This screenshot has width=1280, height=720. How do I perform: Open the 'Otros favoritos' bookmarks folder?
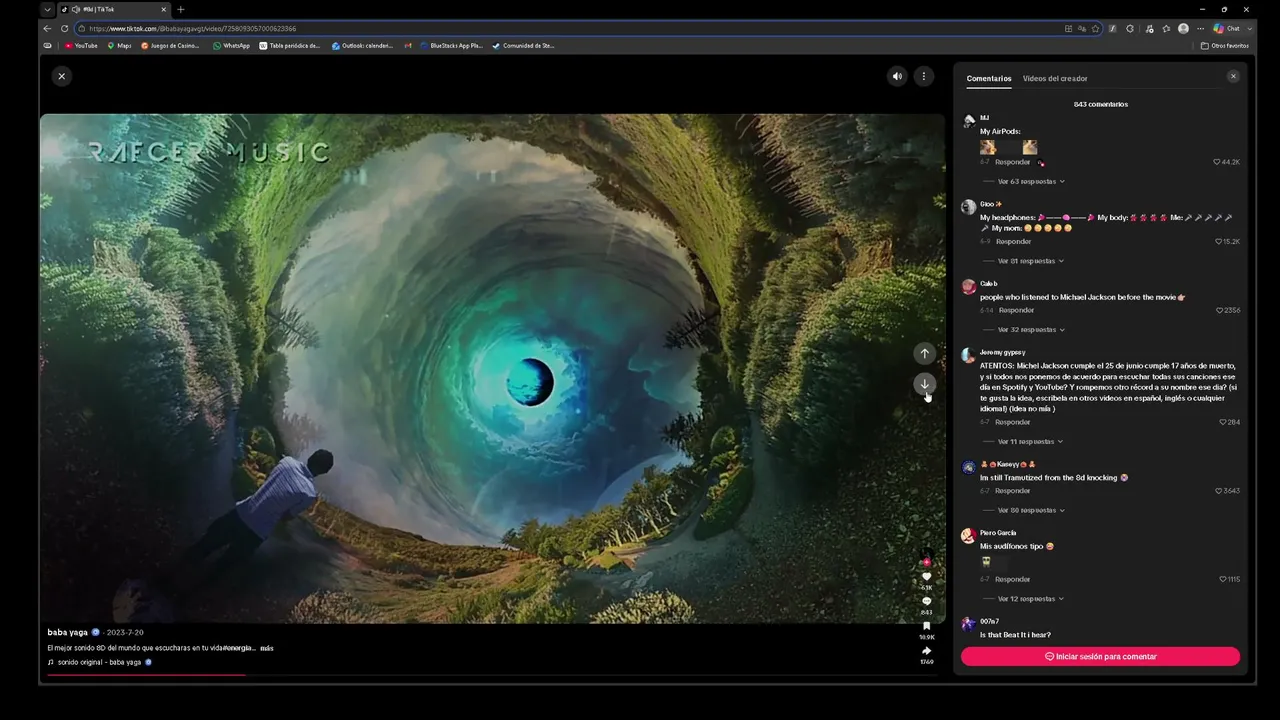[1225, 45]
